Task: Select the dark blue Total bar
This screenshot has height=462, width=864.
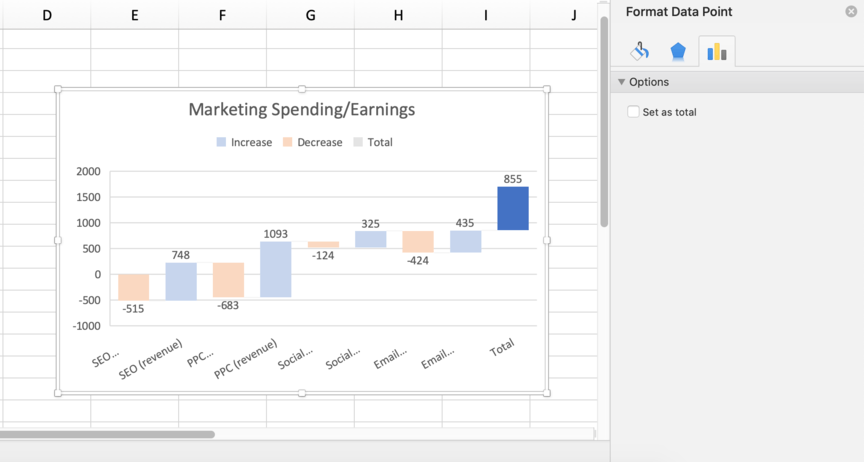Action: coord(512,208)
